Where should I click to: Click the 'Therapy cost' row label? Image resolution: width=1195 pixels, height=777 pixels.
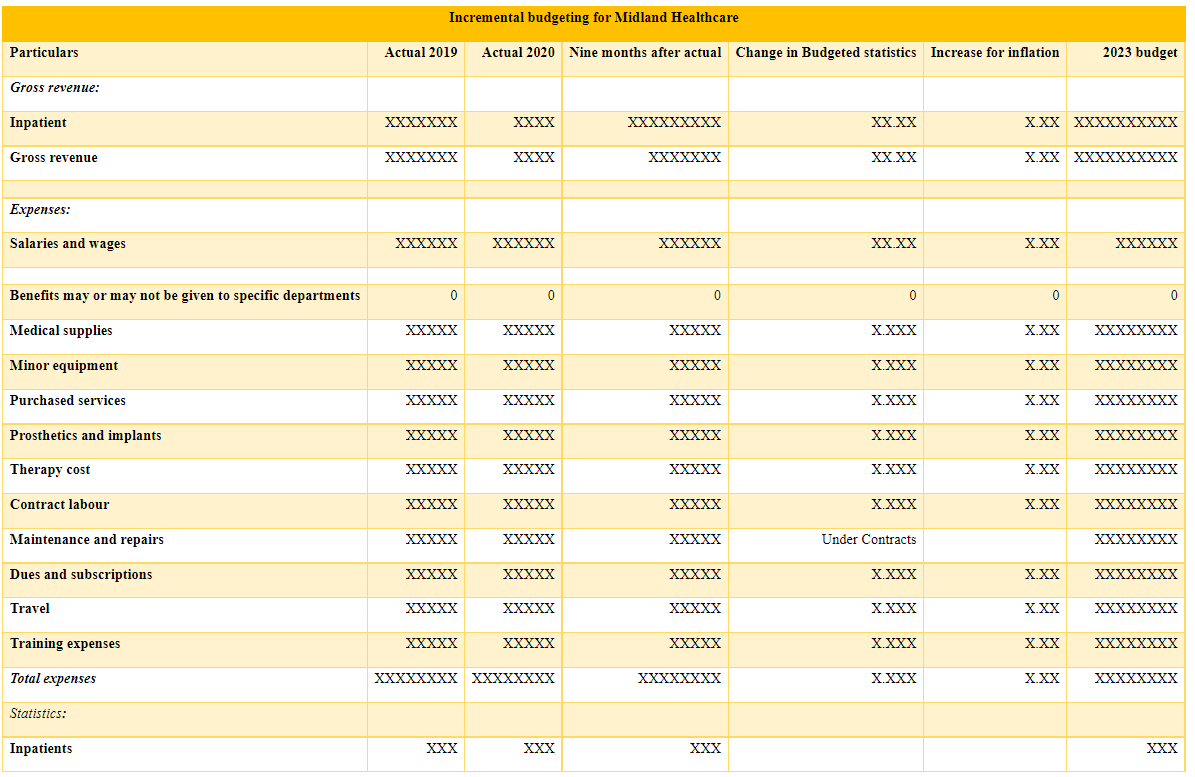pyautogui.click(x=50, y=470)
